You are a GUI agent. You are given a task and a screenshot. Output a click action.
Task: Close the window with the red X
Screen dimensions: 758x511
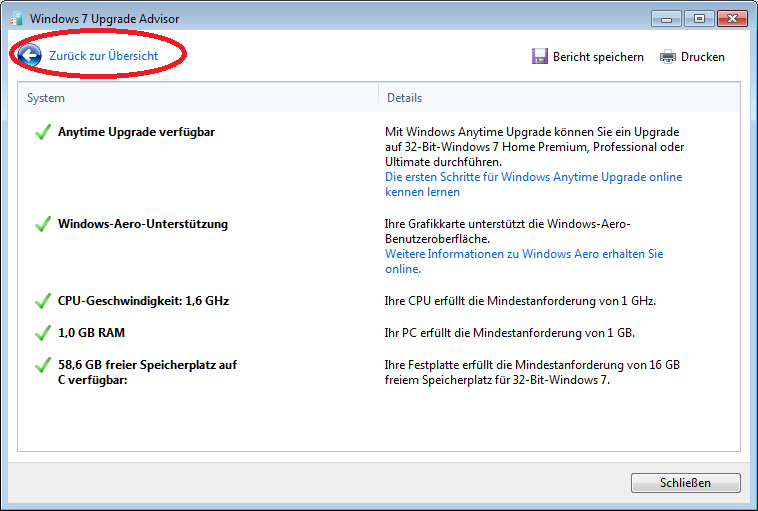732,19
